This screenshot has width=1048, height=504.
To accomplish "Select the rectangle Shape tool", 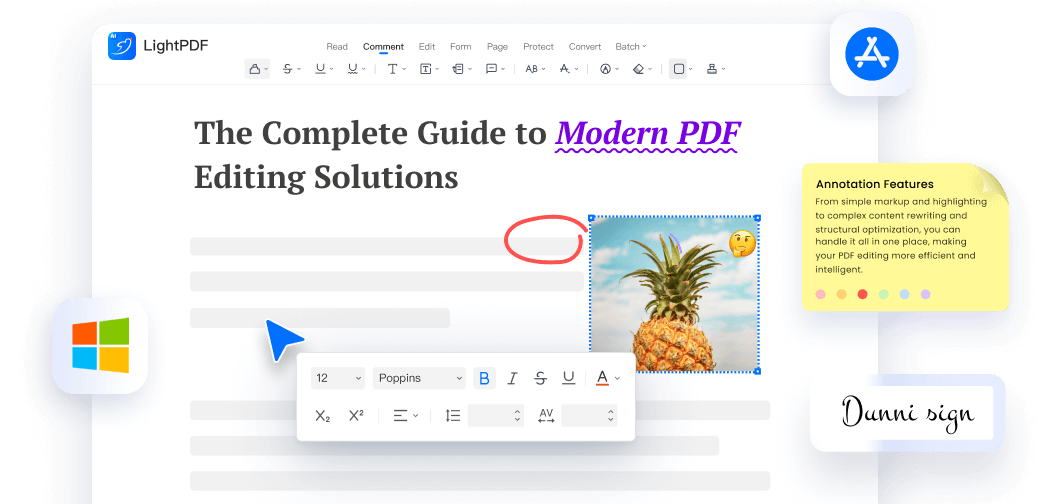I will coord(679,69).
